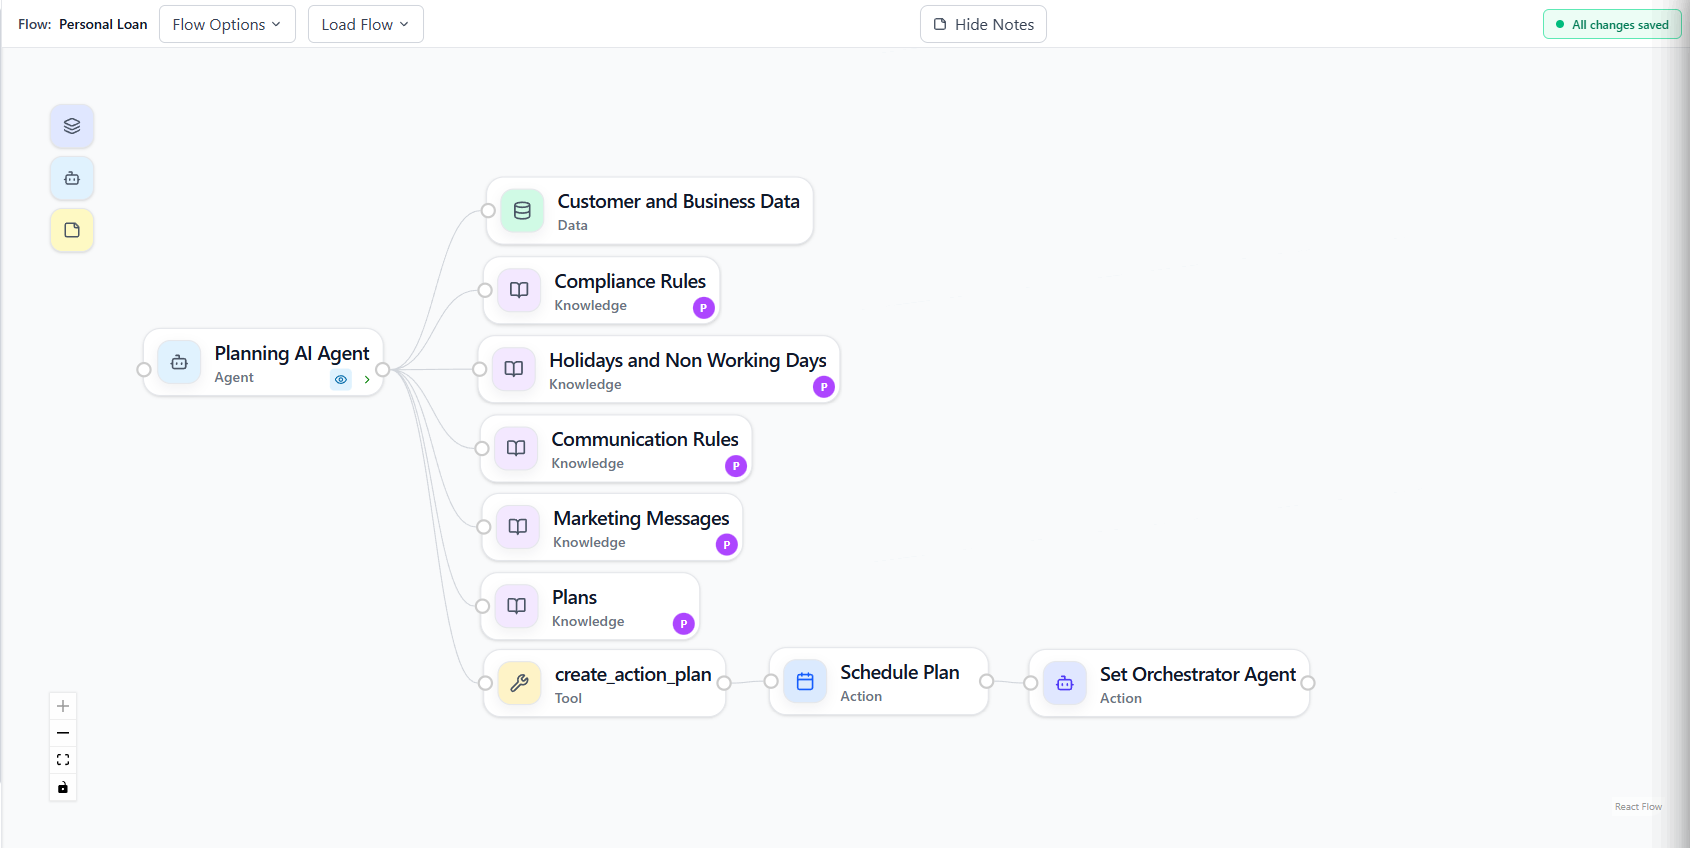
Task: Toggle the eye icon on Planning AI Agent
Action: 341,380
